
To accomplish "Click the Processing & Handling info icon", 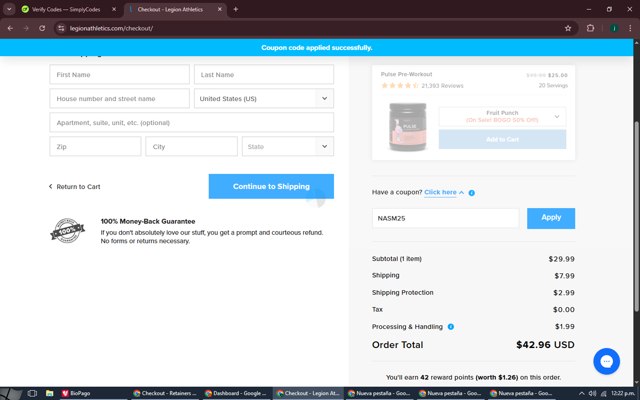I will click(451, 327).
